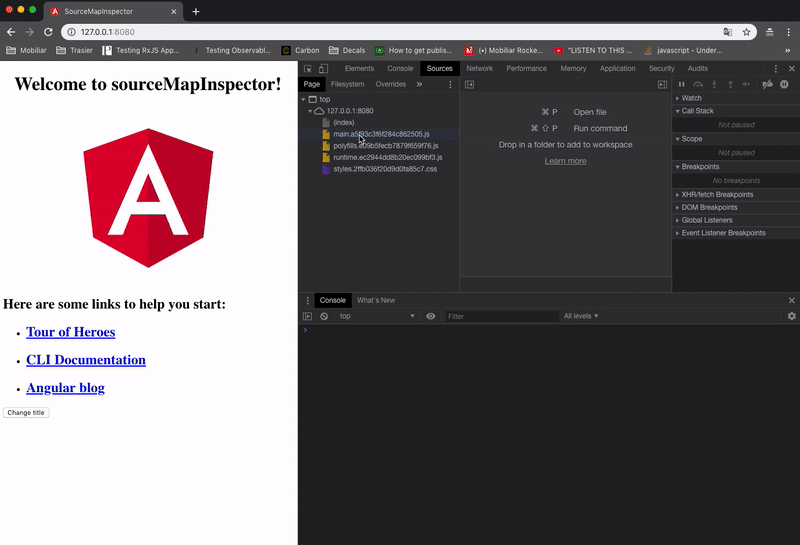Collapse the top frame tree node

pos(304,100)
